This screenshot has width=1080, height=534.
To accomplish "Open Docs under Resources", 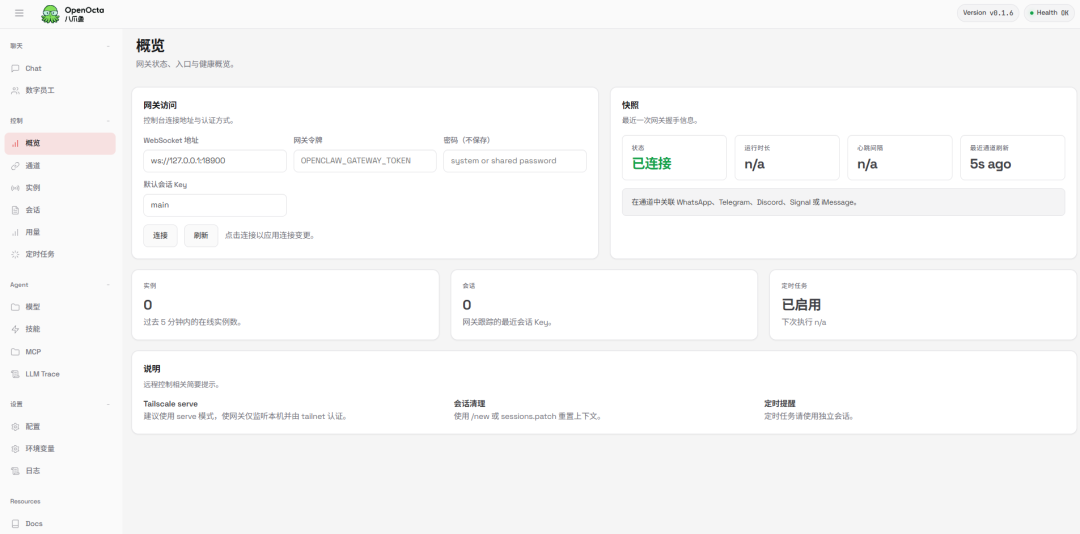I will (x=33, y=523).
